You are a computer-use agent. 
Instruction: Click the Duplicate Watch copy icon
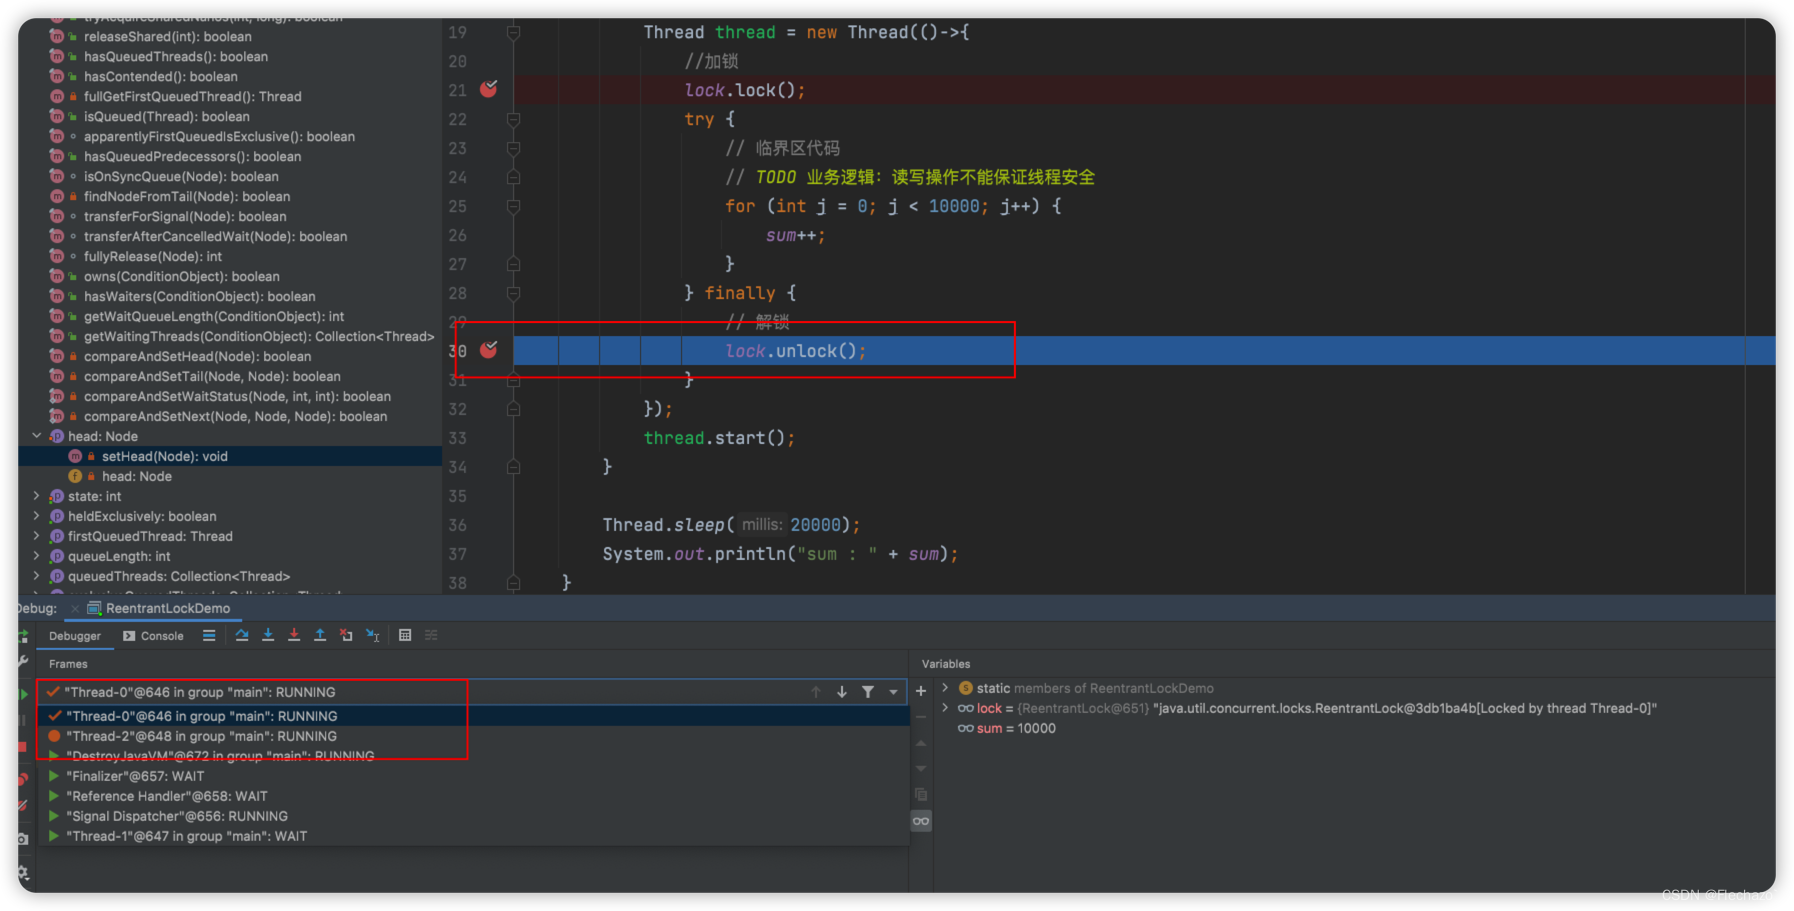coord(921,795)
